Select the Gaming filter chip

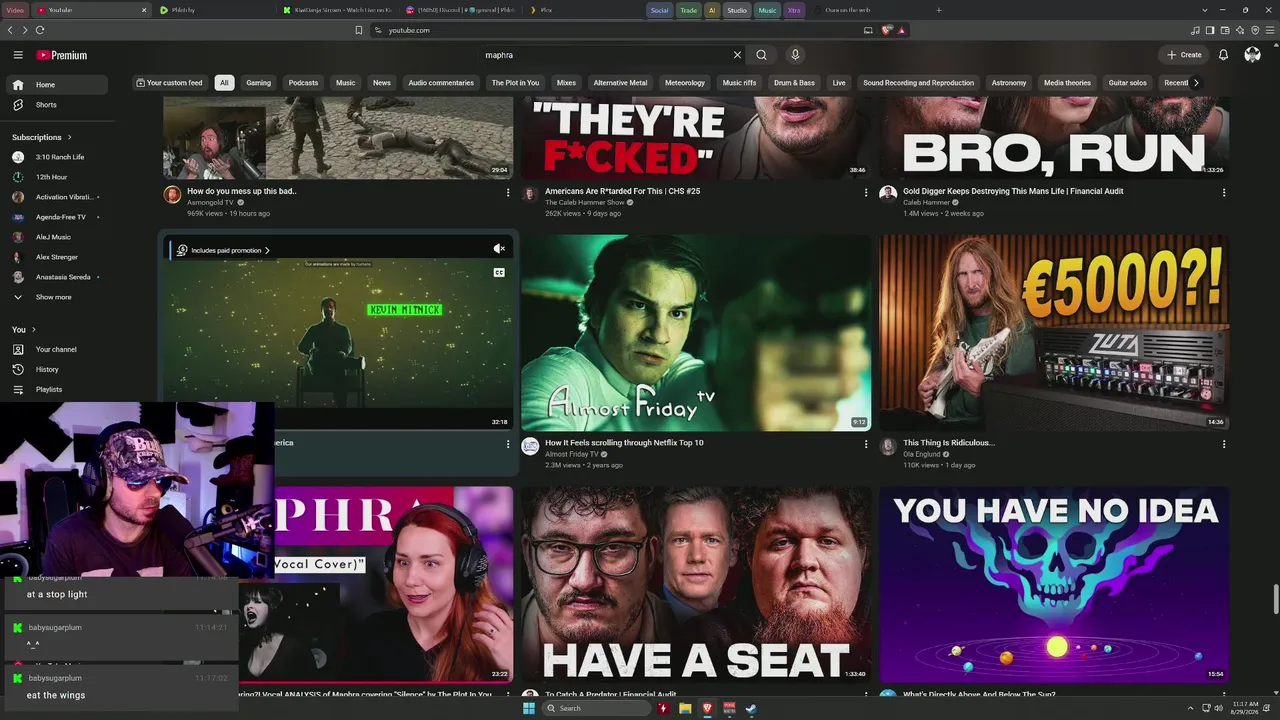(x=259, y=83)
